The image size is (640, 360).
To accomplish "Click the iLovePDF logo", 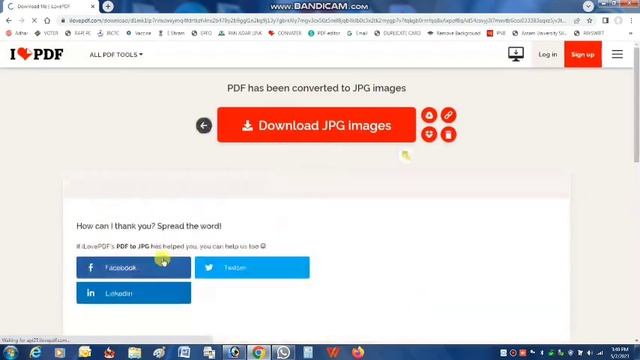I will [37, 54].
